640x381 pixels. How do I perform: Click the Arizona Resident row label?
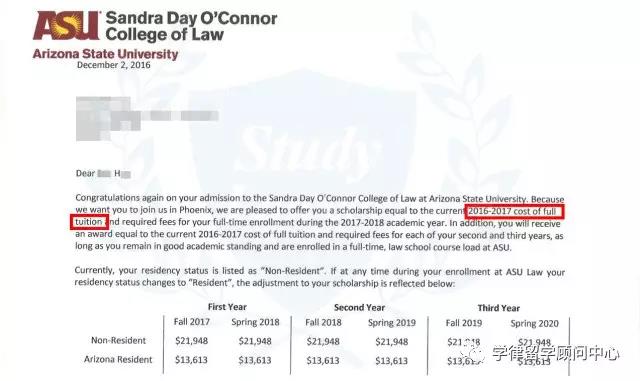(x=118, y=359)
